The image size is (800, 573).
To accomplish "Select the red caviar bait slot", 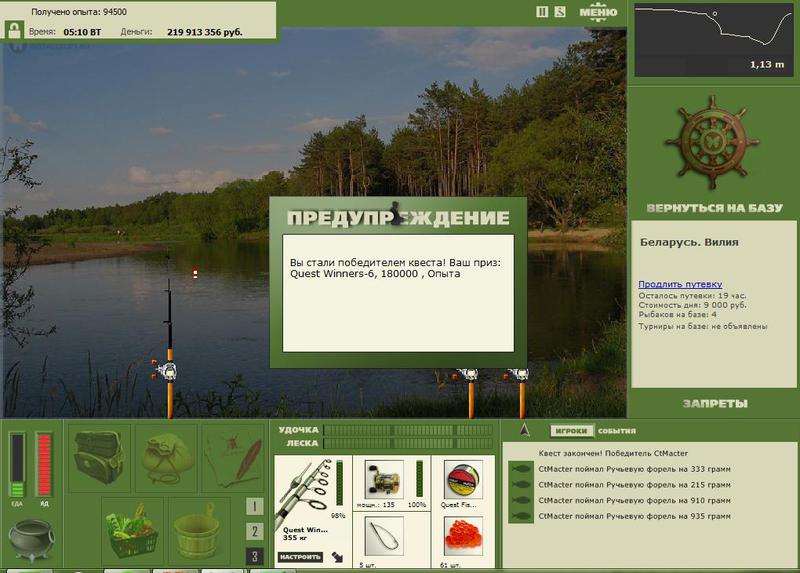I will click(x=463, y=536).
